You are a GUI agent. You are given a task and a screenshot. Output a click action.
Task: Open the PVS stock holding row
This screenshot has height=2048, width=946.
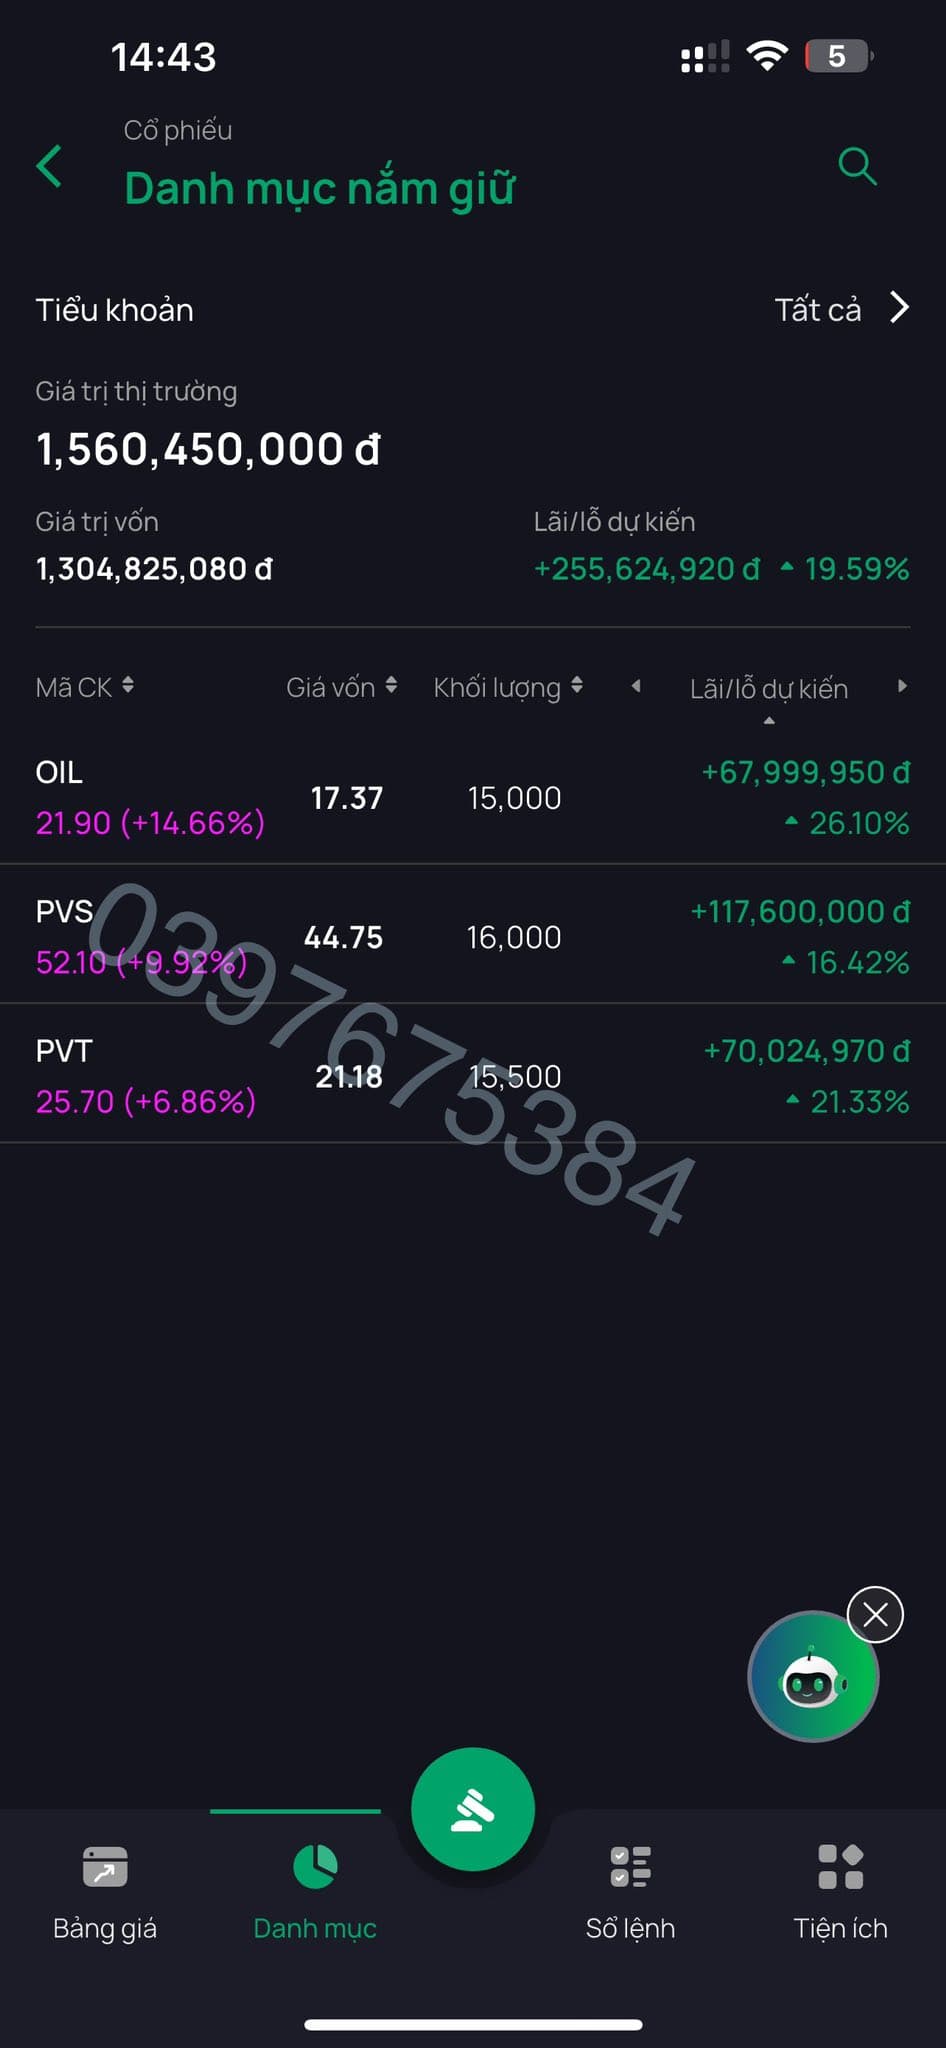[x=472, y=936]
